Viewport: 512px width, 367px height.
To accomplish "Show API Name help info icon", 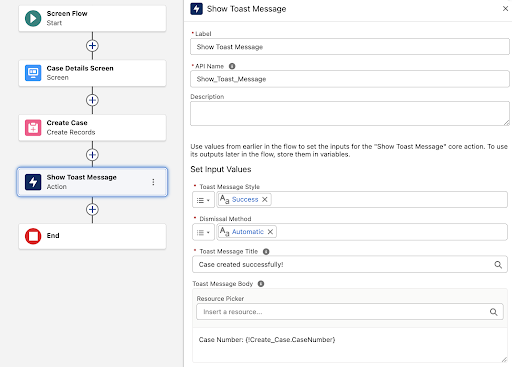I will point(232,66).
